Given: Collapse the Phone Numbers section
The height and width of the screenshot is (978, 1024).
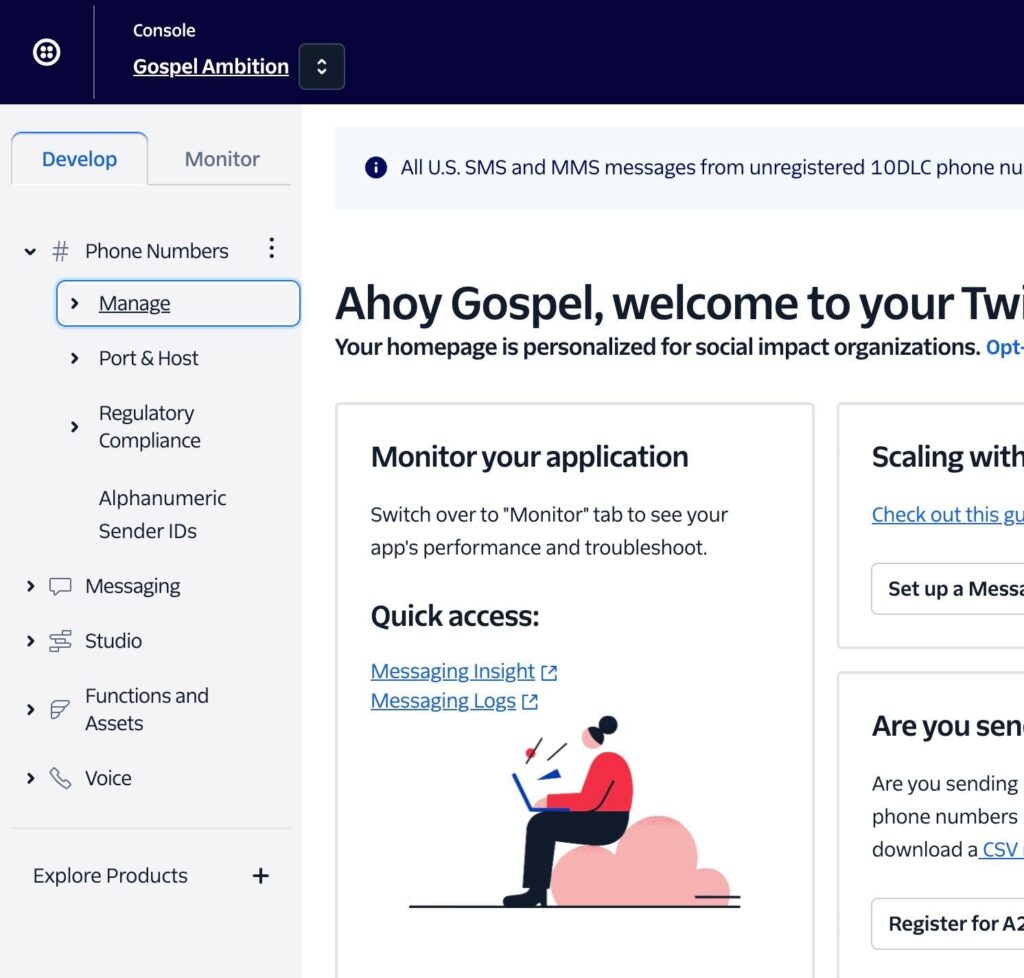Looking at the screenshot, I should [x=30, y=252].
